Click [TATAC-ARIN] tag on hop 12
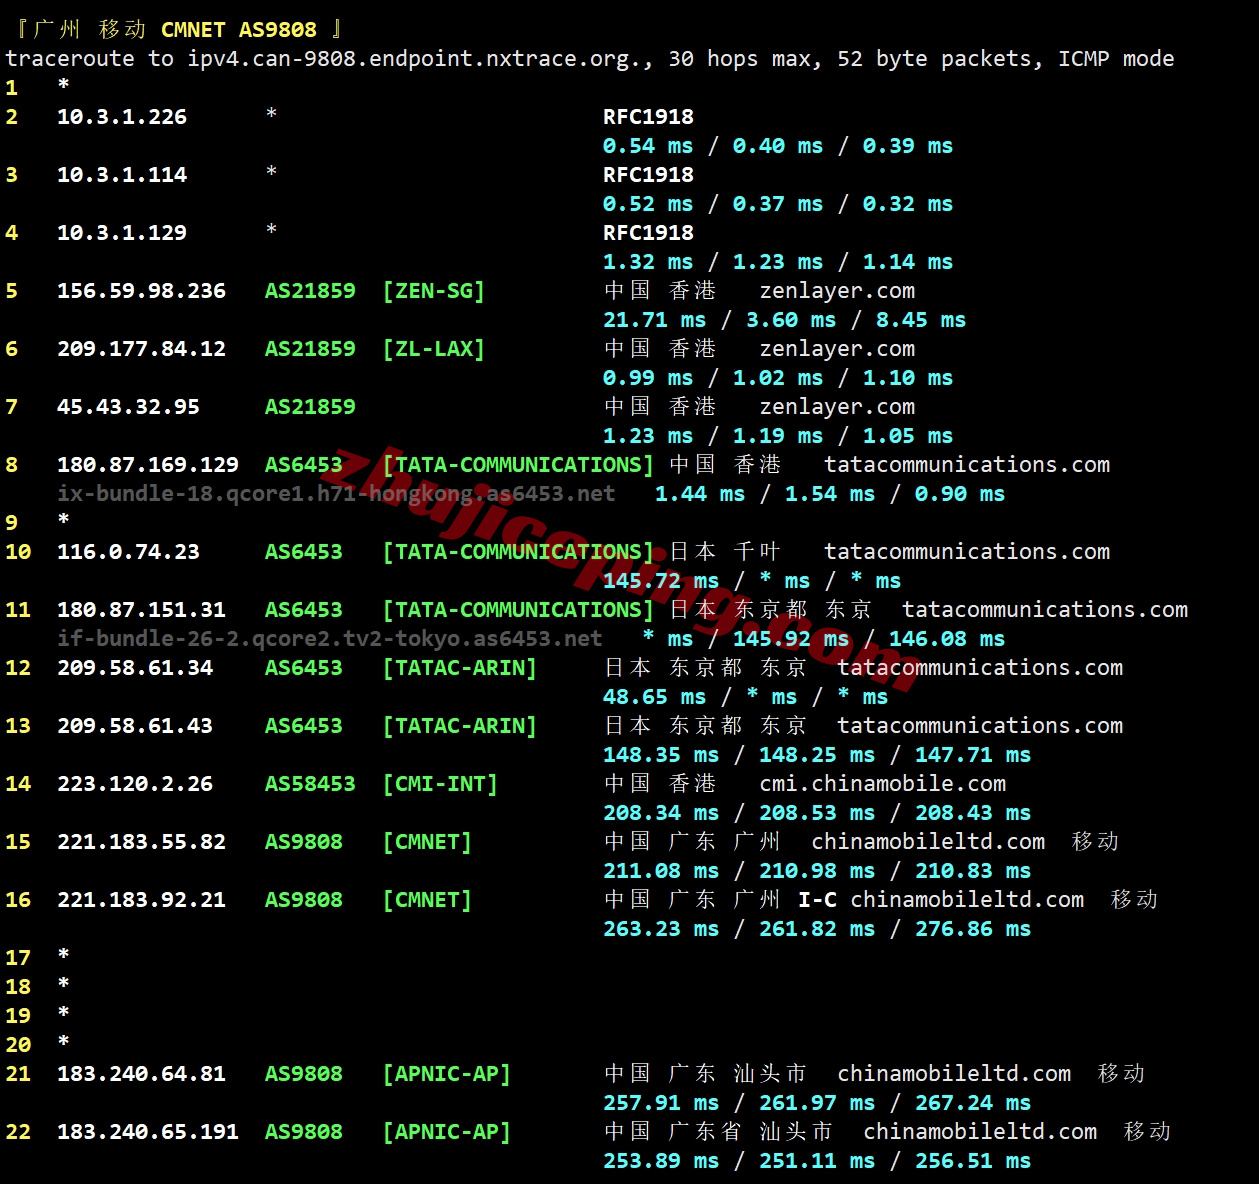1259x1184 pixels. pos(459,668)
